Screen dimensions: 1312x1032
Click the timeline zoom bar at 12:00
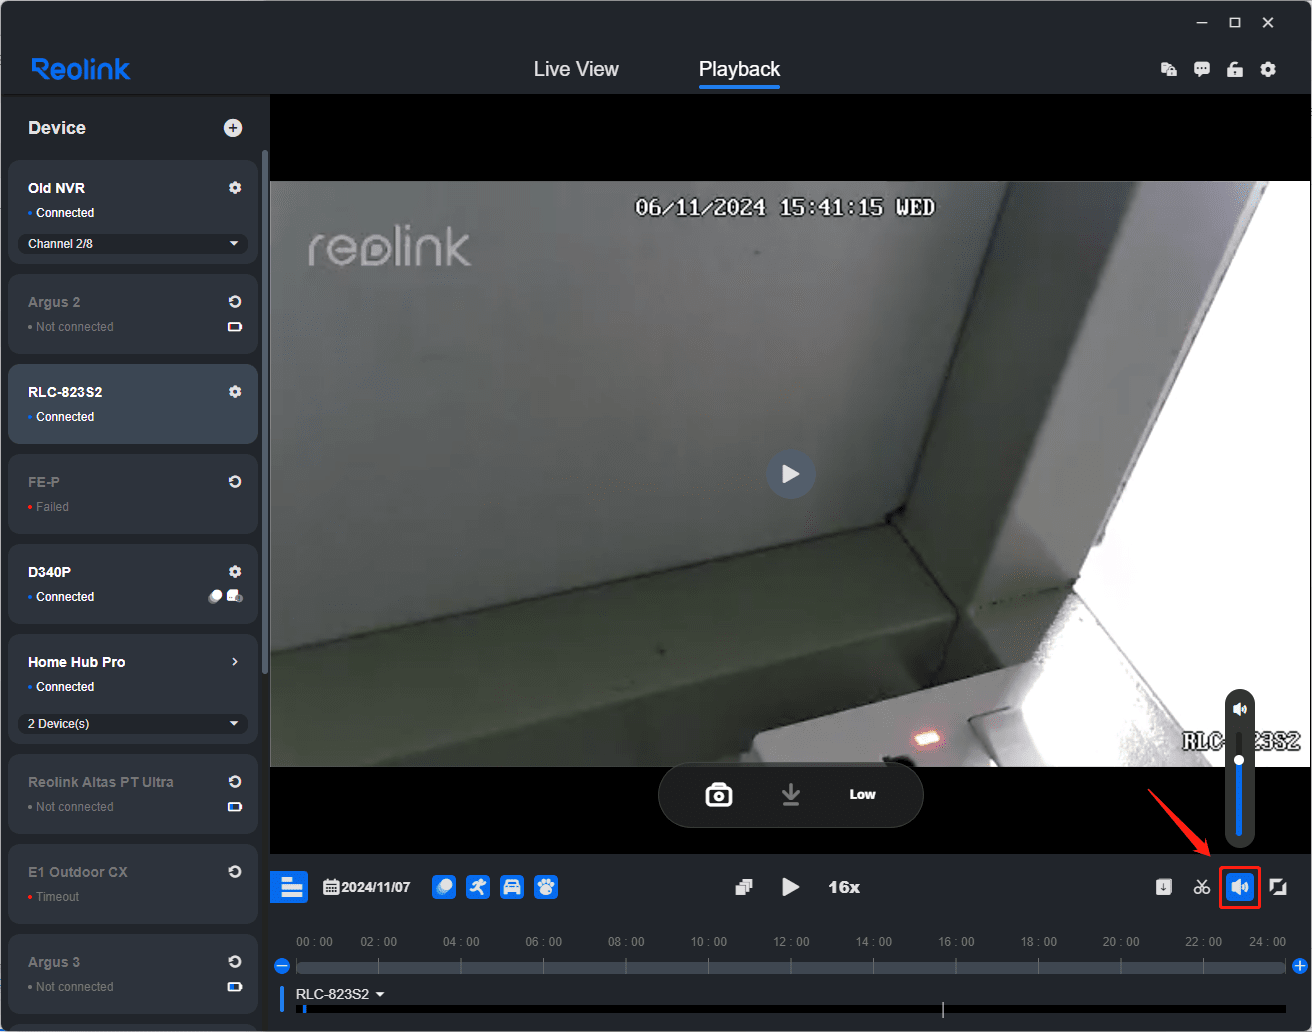coord(791,967)
